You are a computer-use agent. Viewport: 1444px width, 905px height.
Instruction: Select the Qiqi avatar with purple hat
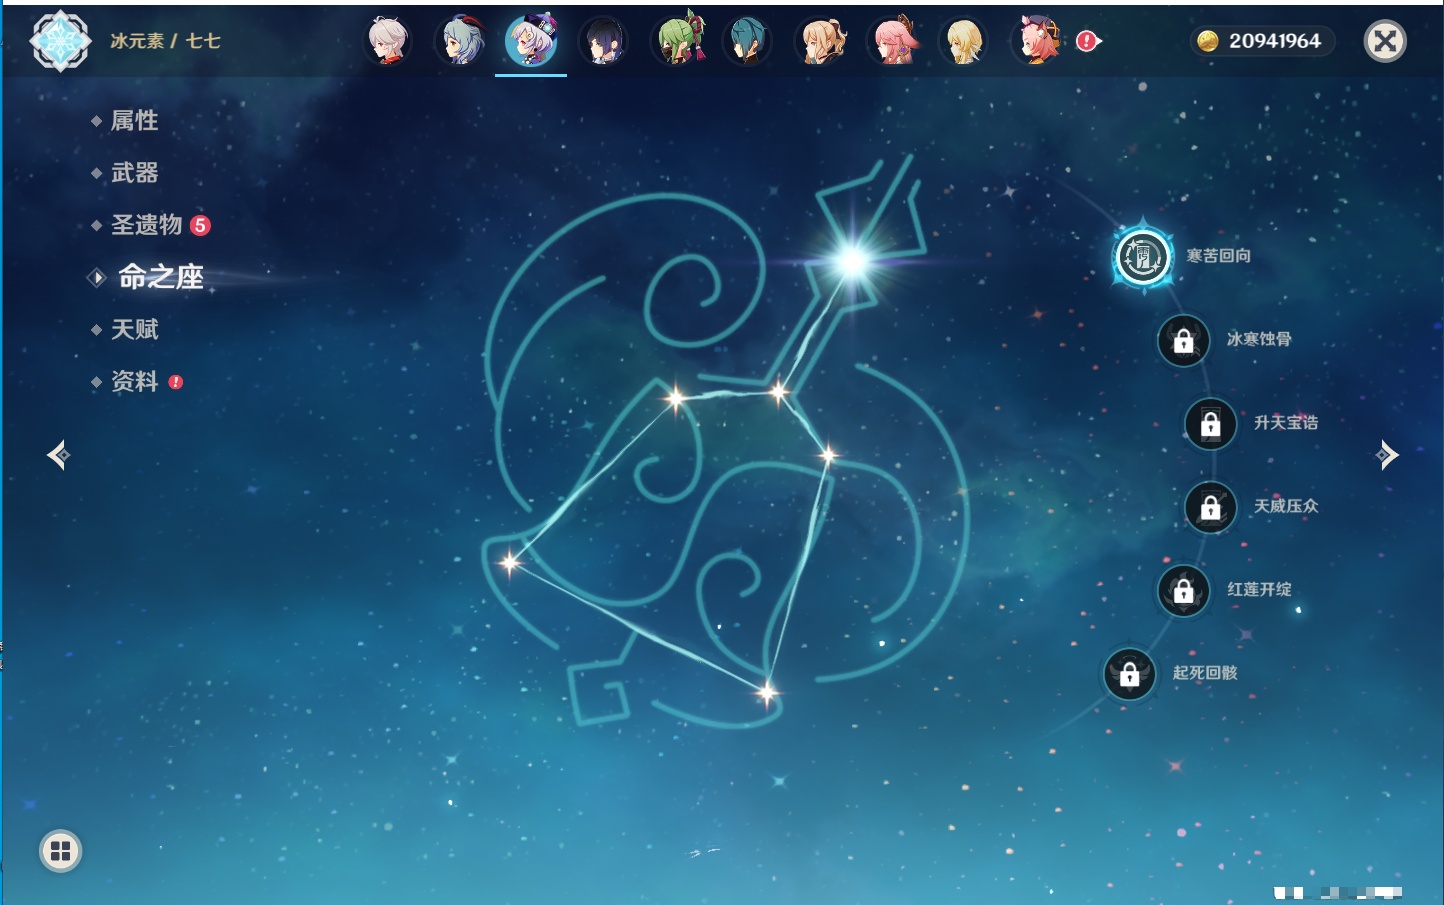point(531,41)
